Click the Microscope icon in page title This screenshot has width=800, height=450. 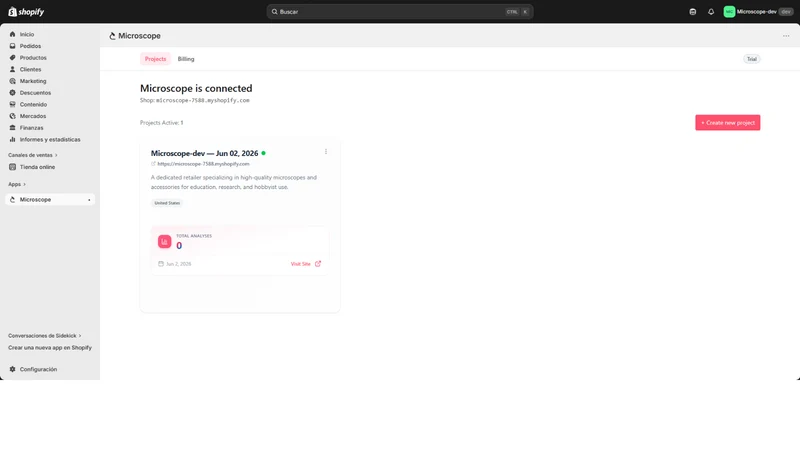click(112, 36)
